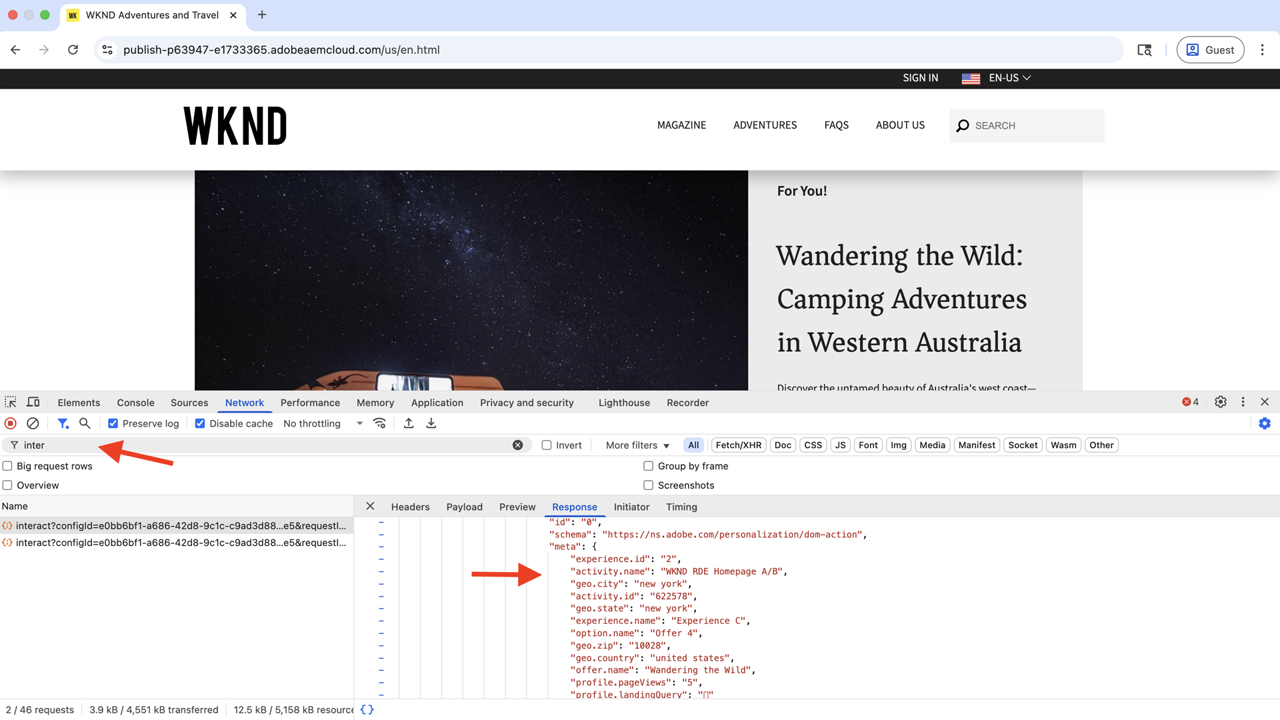Viewport: 1280px width, 720px height.
Task: Filter by Fetch/XHR requests
Action: [x=739, y=445]
